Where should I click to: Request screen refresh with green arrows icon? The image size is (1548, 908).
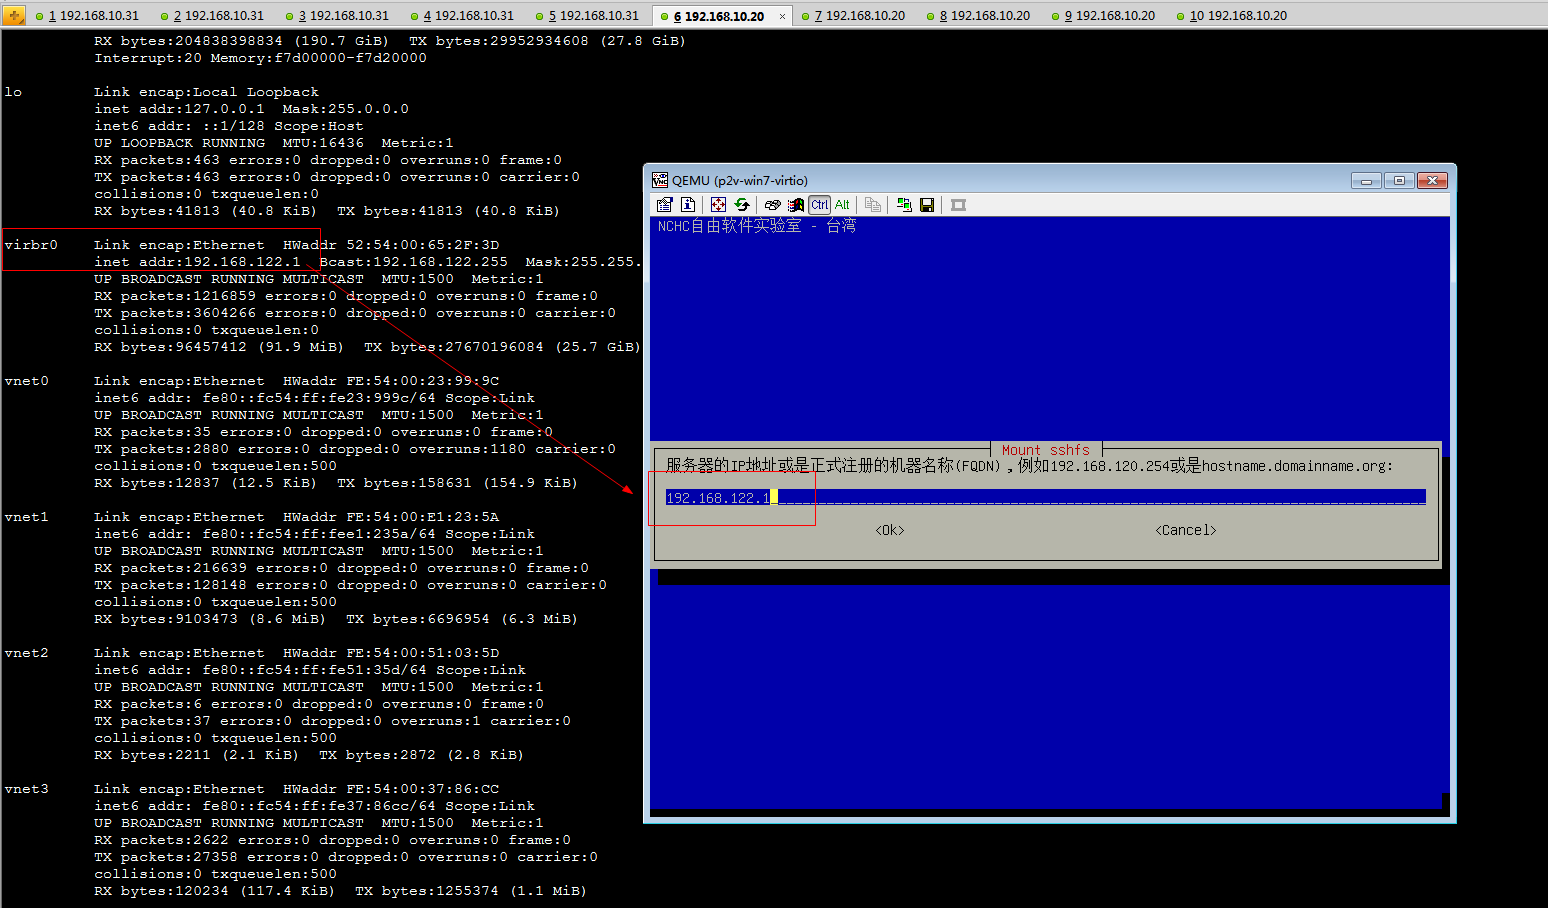pyautogui.click(x=742, y=205)
